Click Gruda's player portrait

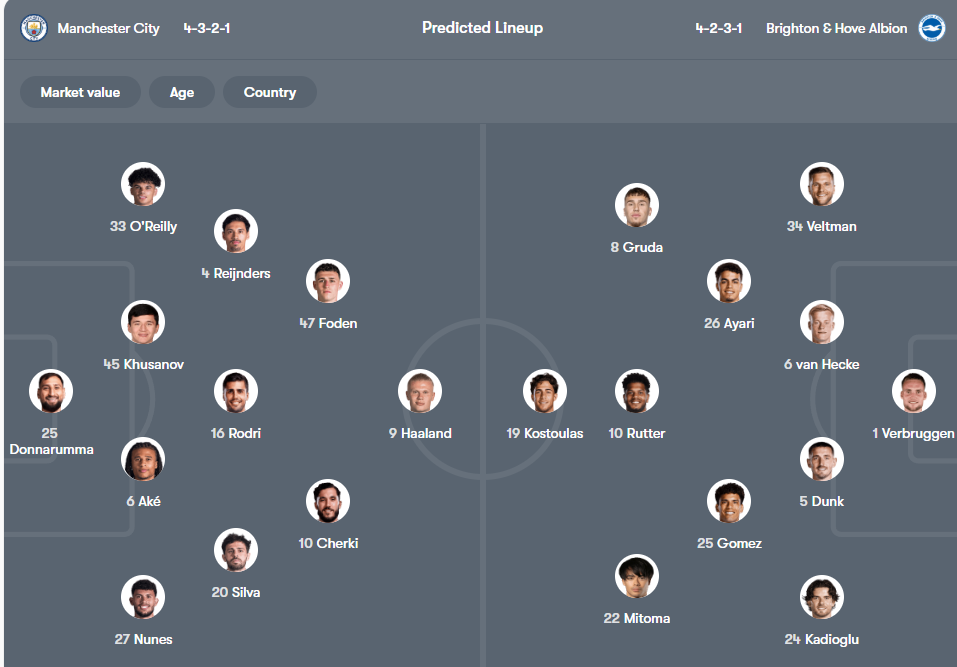click(637, 204)
